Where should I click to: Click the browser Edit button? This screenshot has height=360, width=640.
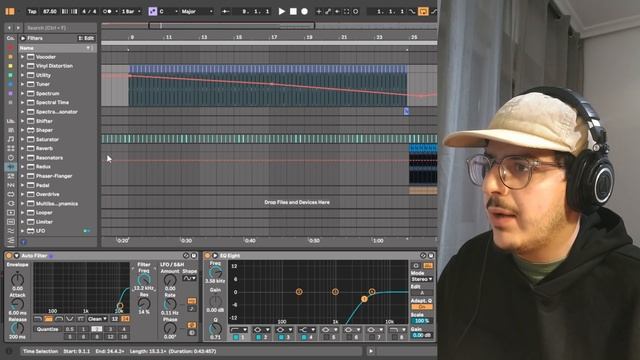tap(86, 38)
